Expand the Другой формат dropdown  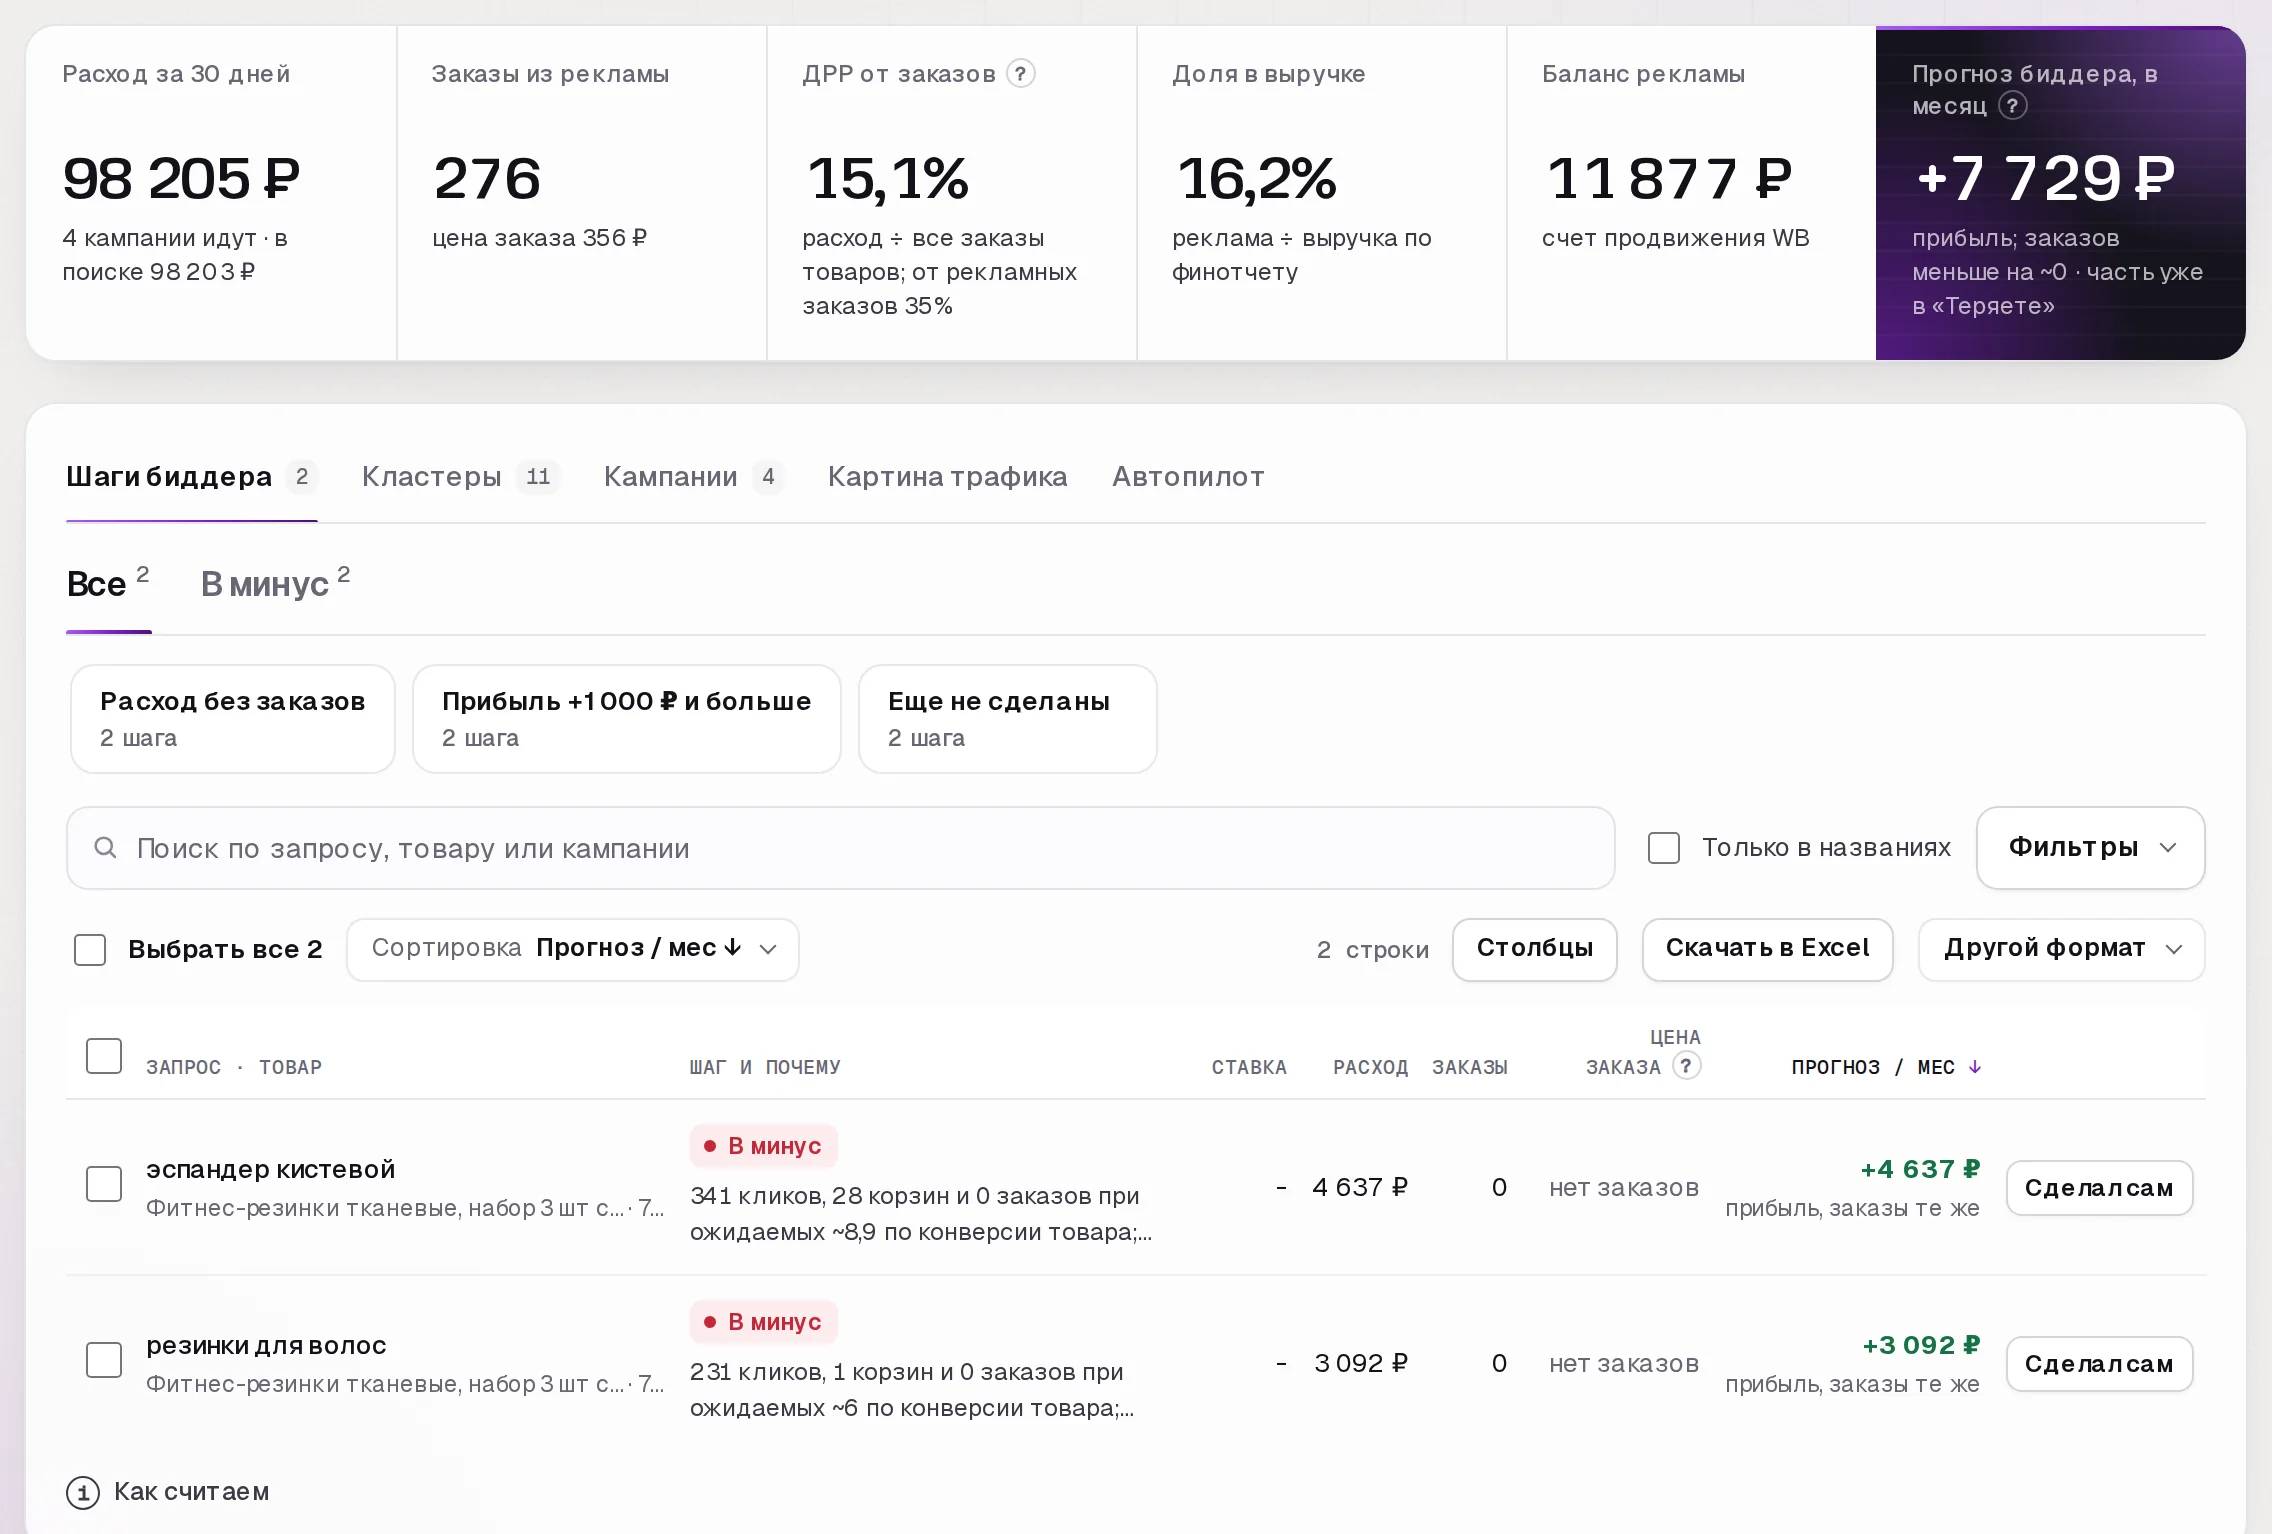(2061, 949)
